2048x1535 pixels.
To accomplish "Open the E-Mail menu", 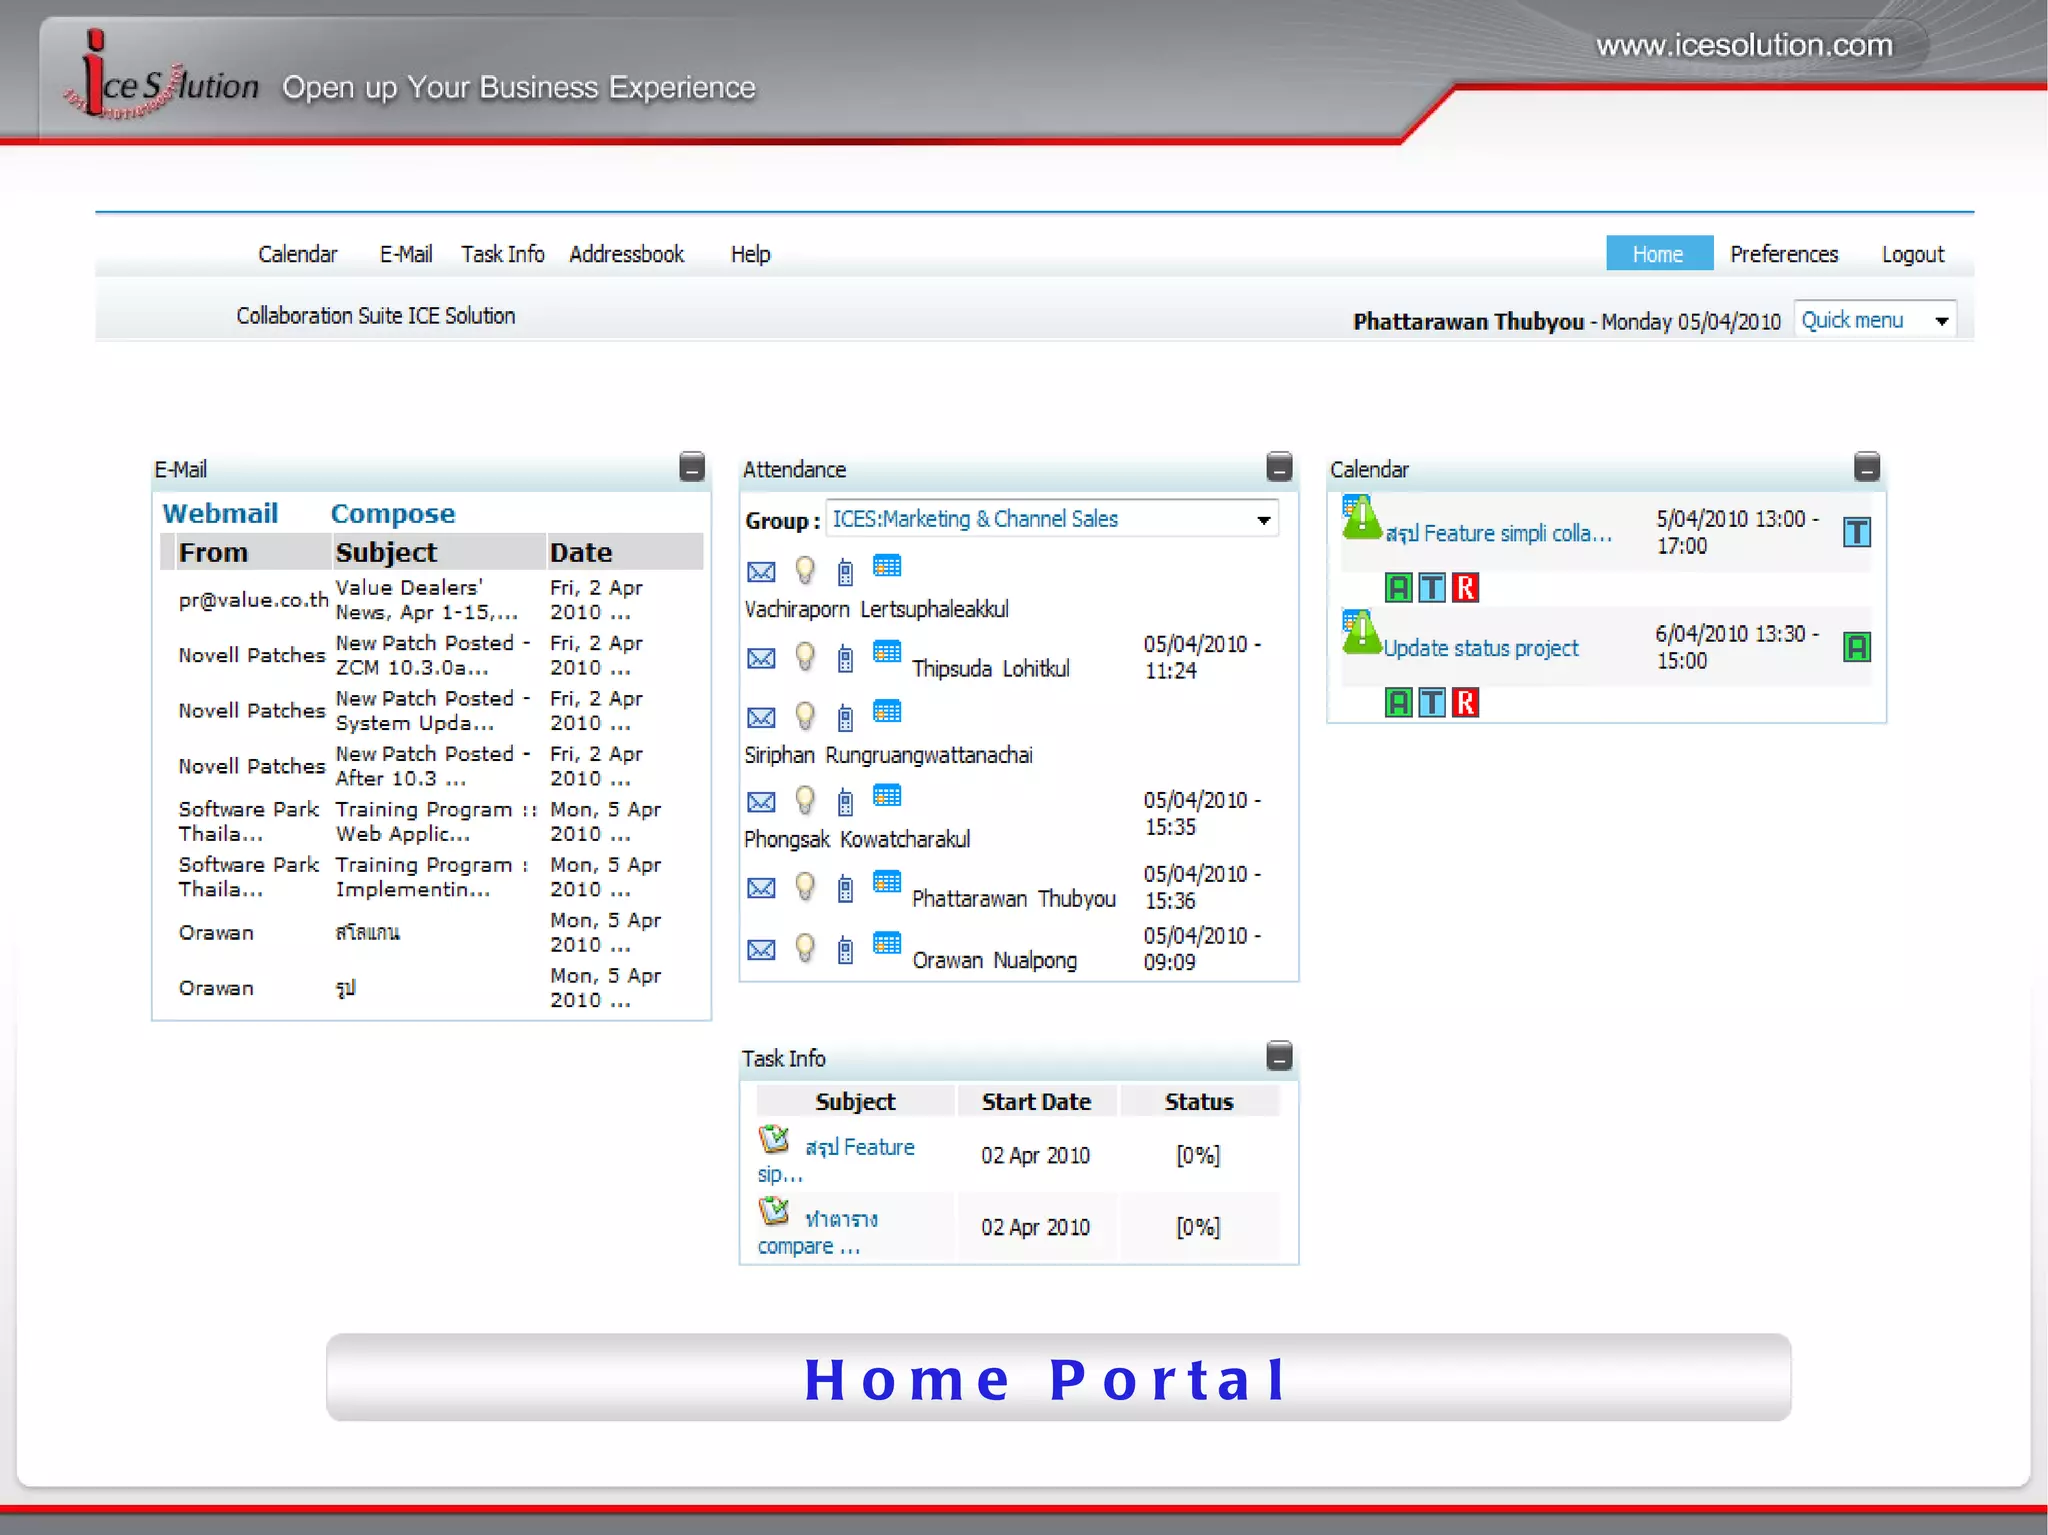I will click(x=406, y=254).
